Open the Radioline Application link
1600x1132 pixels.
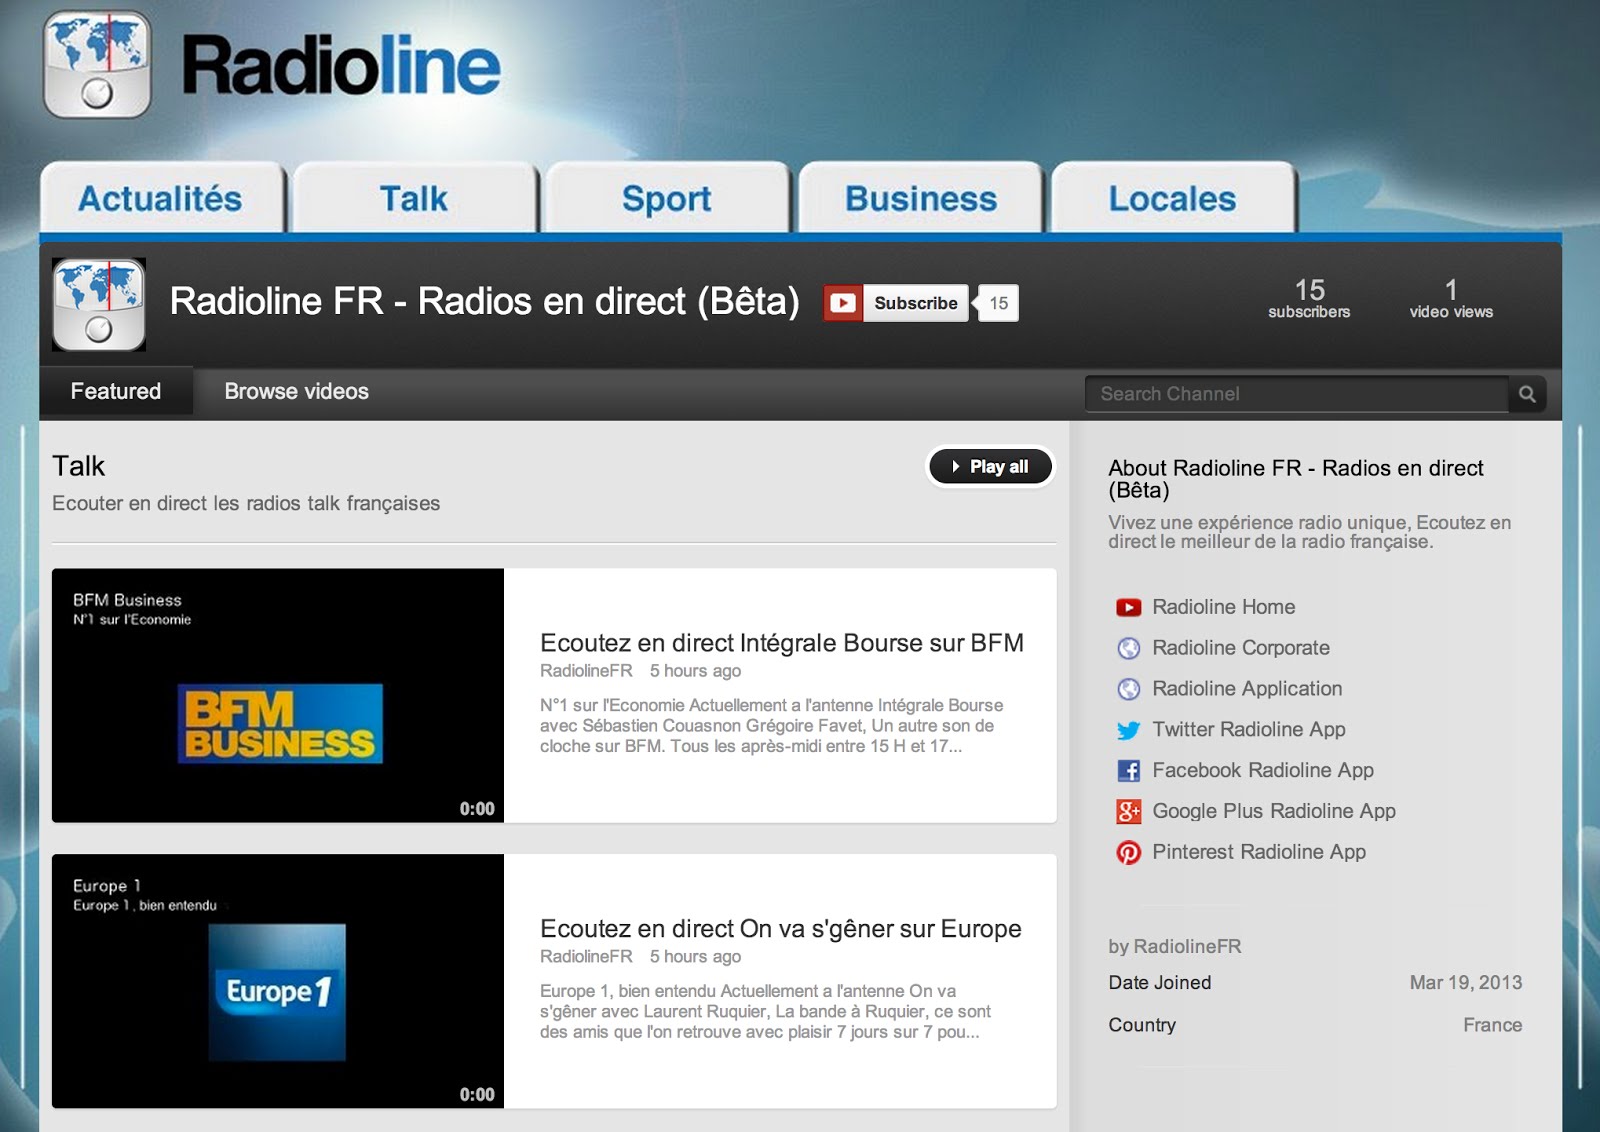pos(1247,689)
